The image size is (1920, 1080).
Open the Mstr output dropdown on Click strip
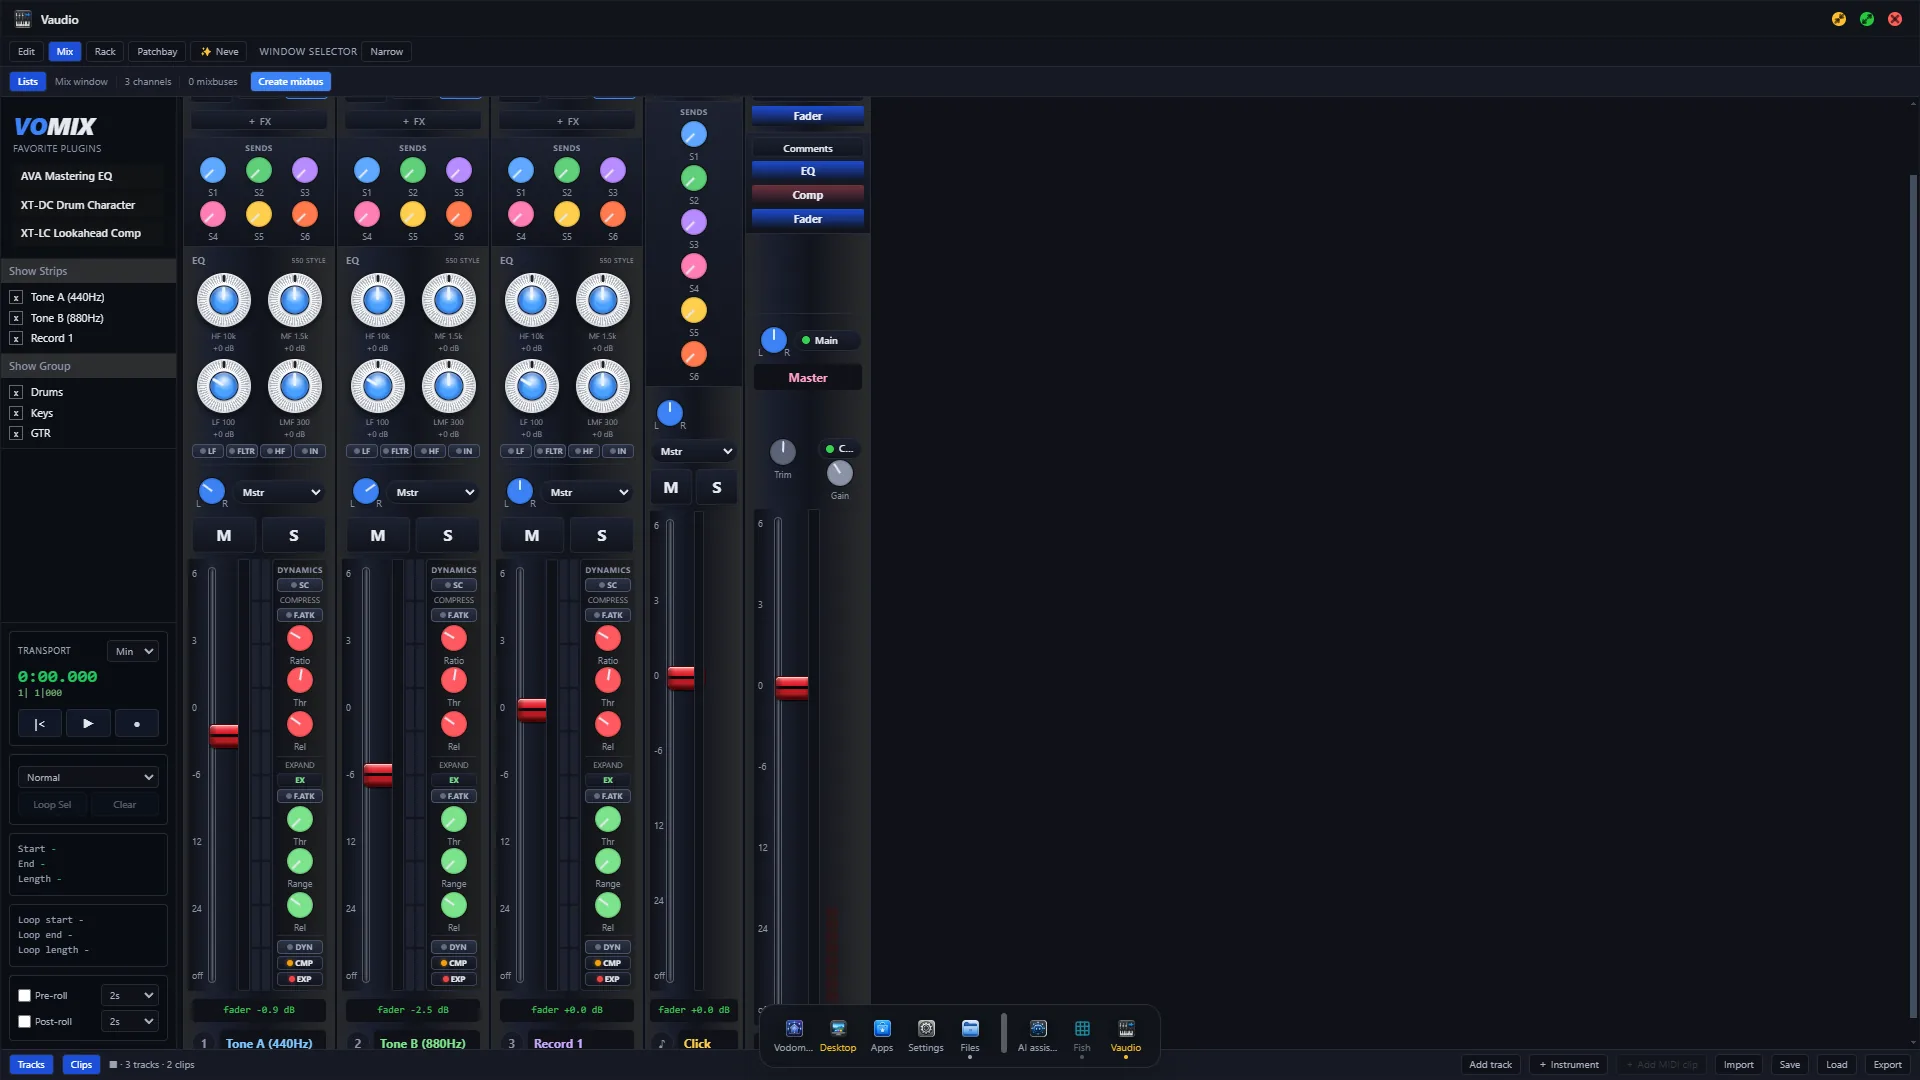[x=695, y=451]
